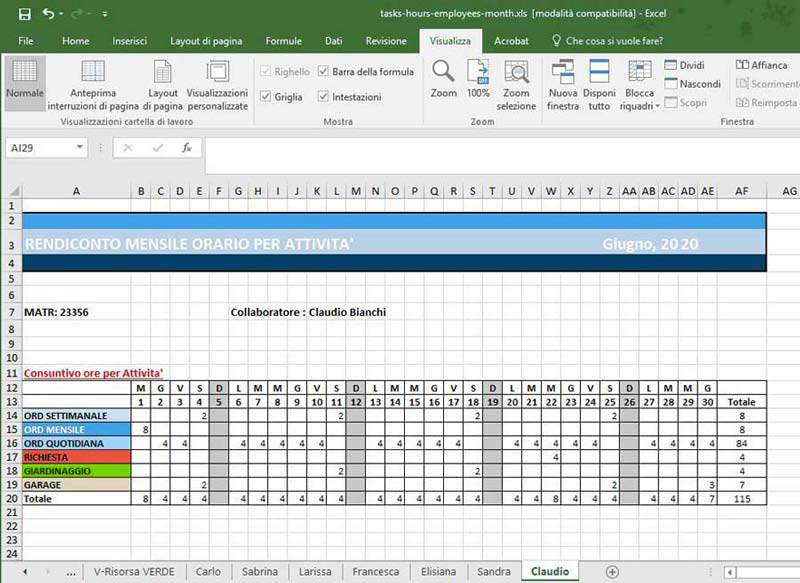Click the red RICHIESTA cell

pos(77,457)
